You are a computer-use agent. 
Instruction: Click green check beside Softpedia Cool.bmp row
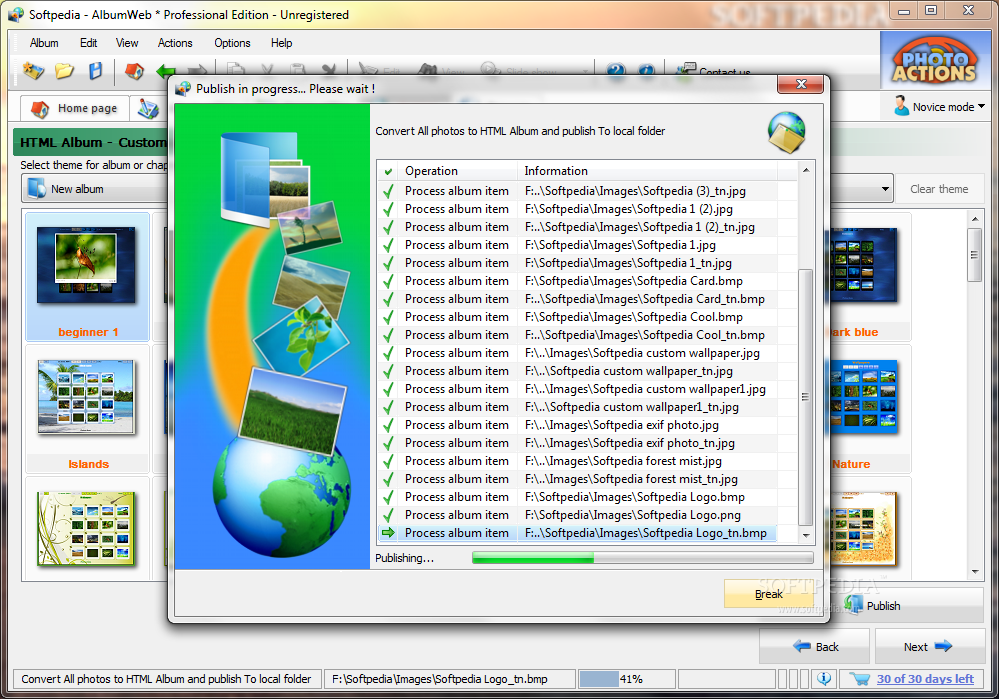(387, 317)
